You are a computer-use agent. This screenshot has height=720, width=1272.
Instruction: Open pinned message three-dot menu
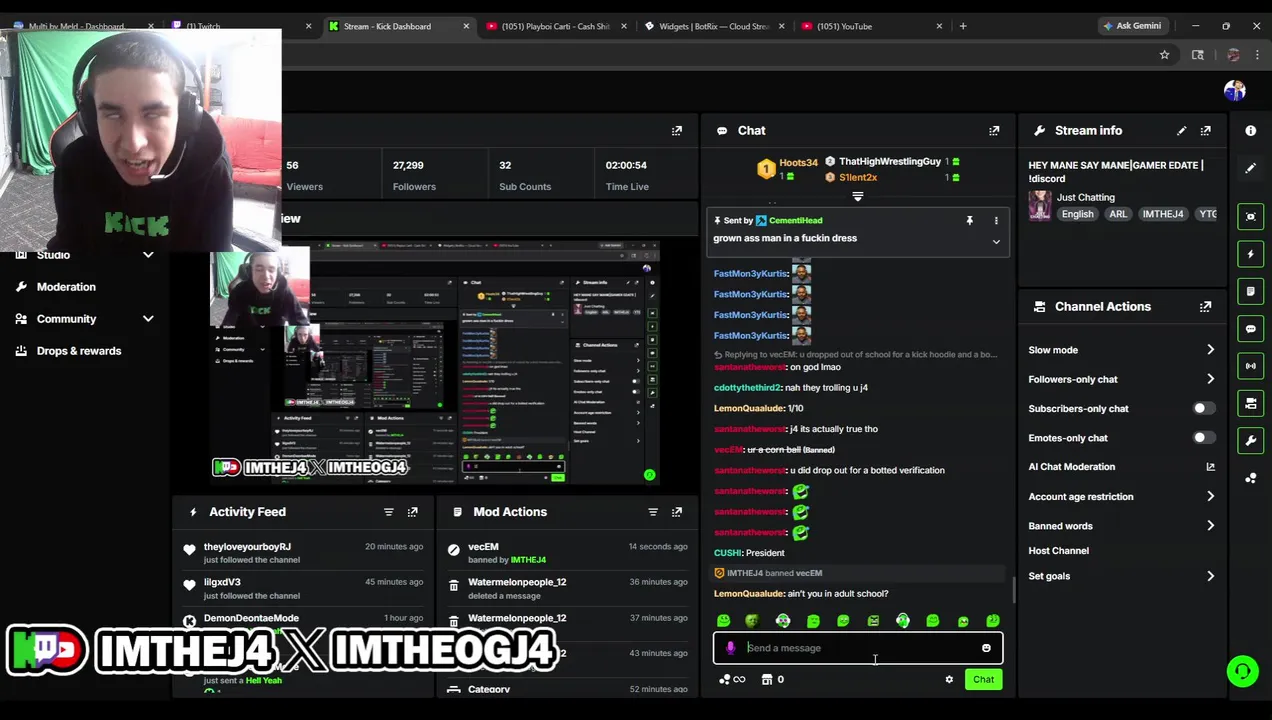click(x=996, y=221)
